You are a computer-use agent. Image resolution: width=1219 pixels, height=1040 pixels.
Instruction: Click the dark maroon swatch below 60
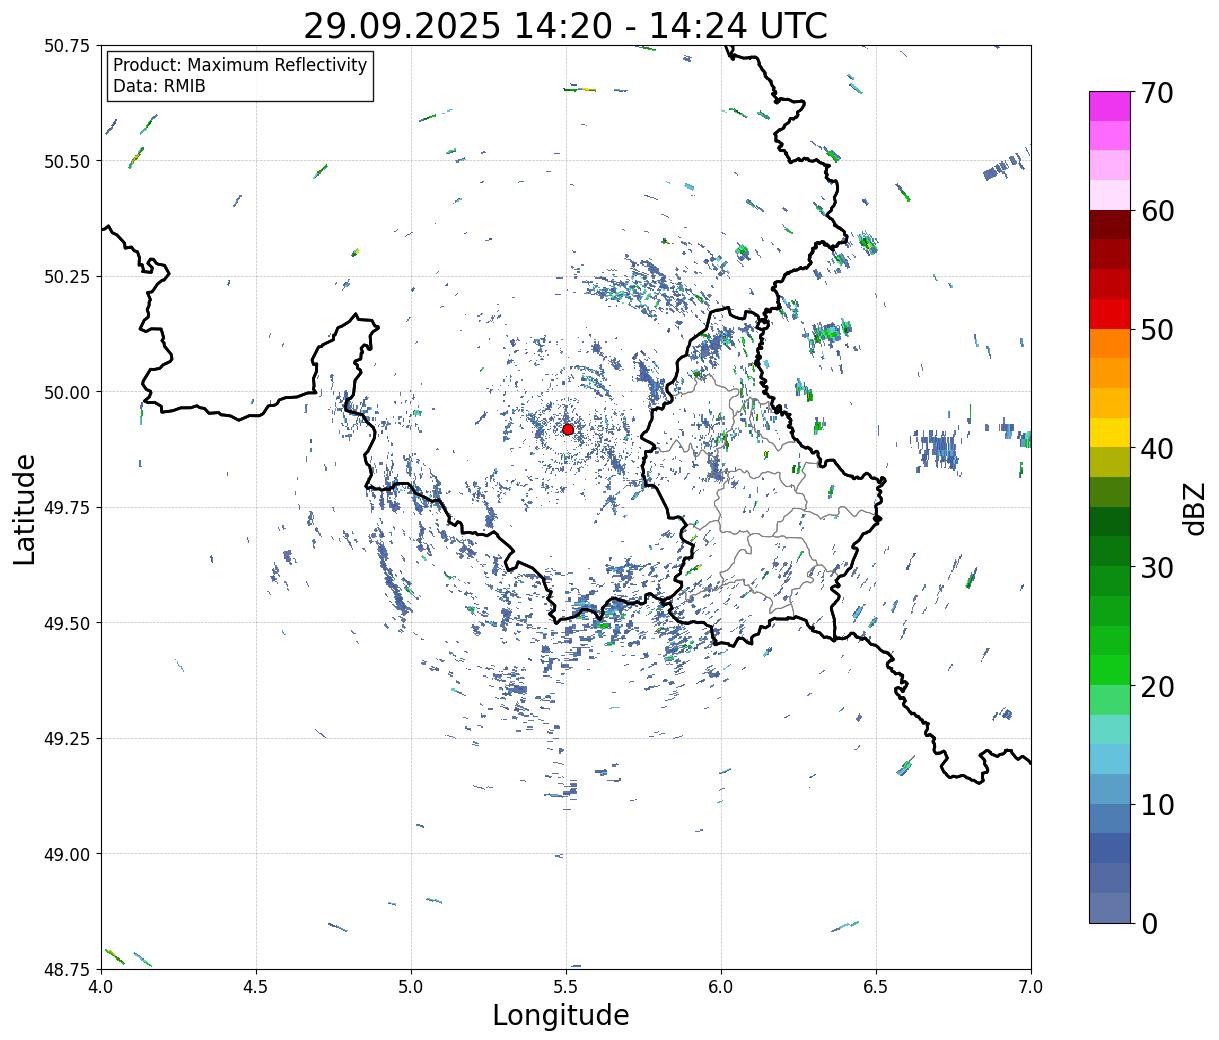tap(1110, 225)
